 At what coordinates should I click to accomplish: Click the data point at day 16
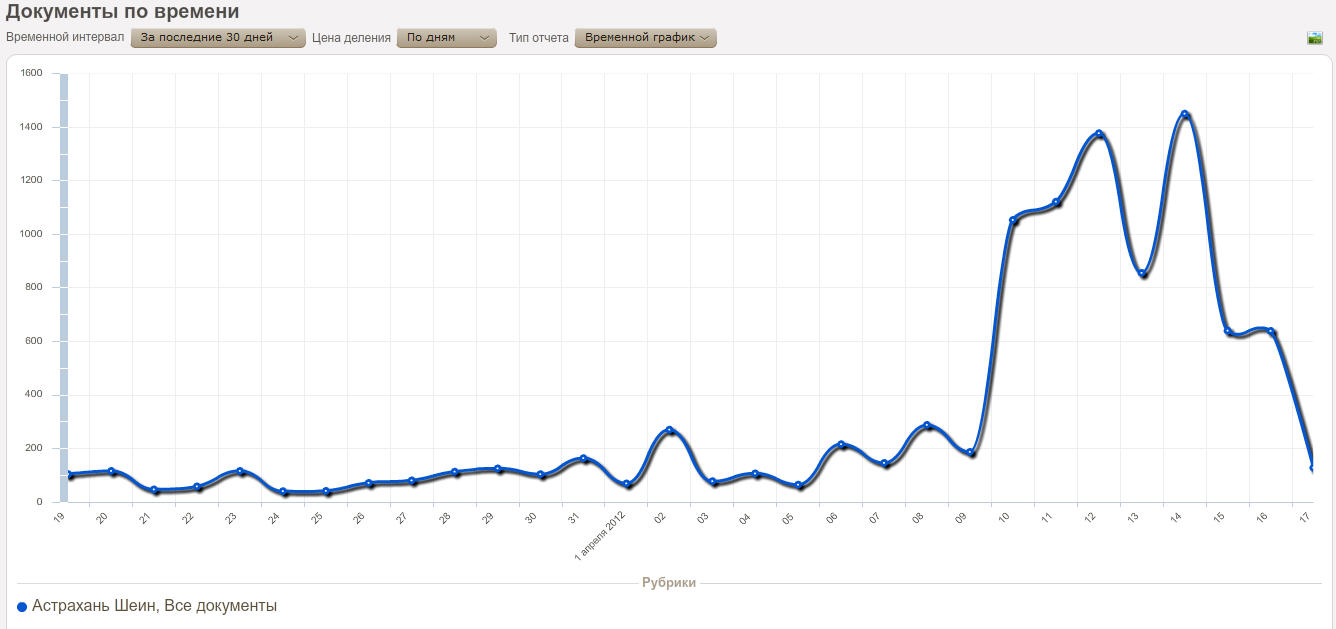click(1270, 332)
